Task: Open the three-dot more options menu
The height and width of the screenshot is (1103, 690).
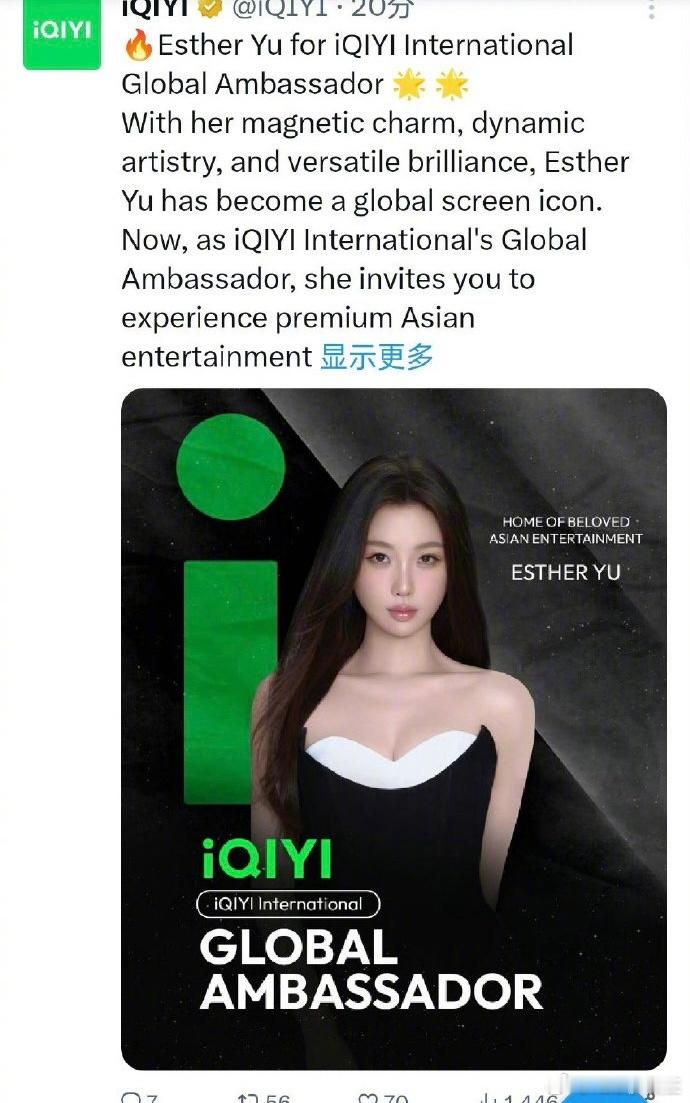Action: (651, 8)
